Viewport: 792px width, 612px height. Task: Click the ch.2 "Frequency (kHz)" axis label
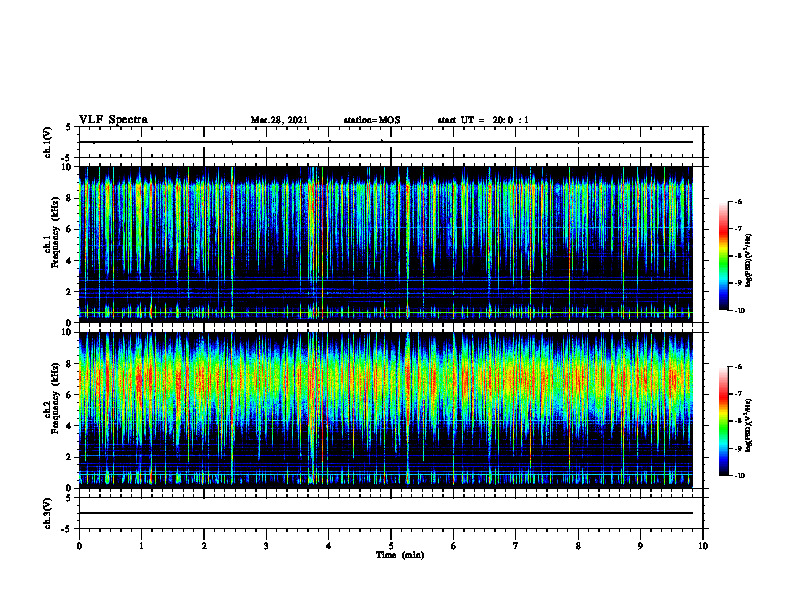(55, 397)
